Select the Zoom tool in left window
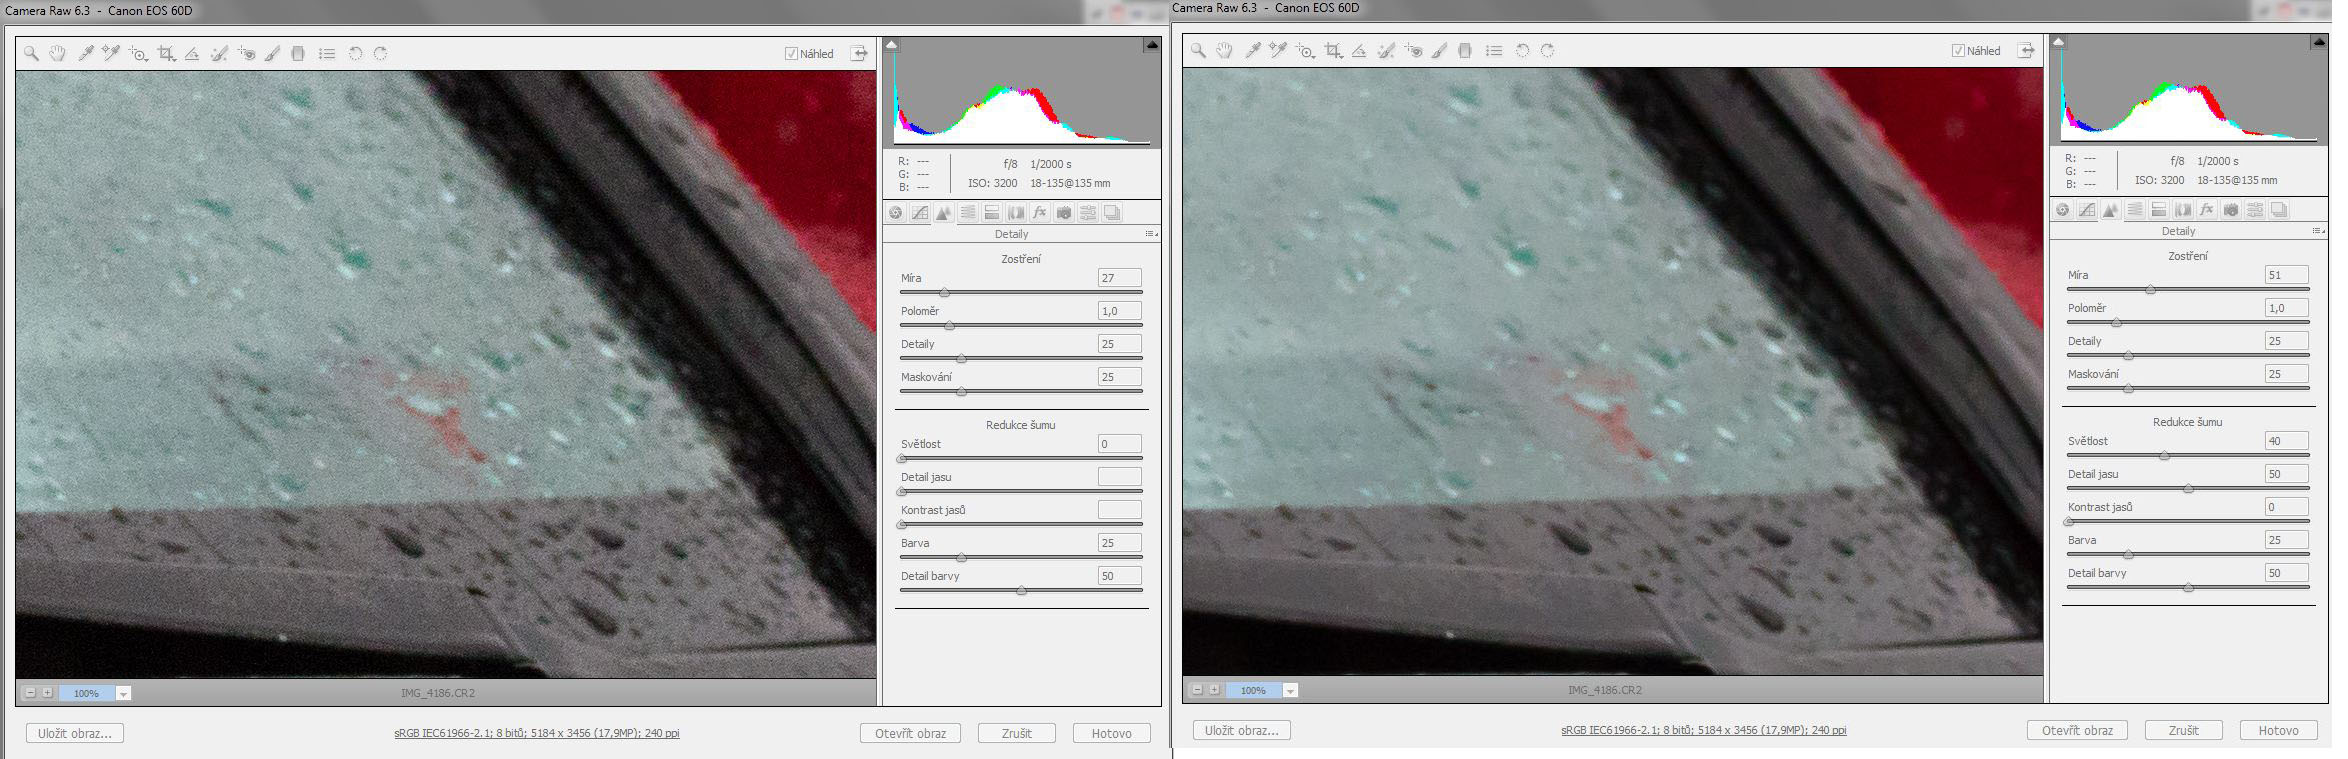Image resolution: width=2348 pixels, height=759 pixels. (x=31, y=54)
